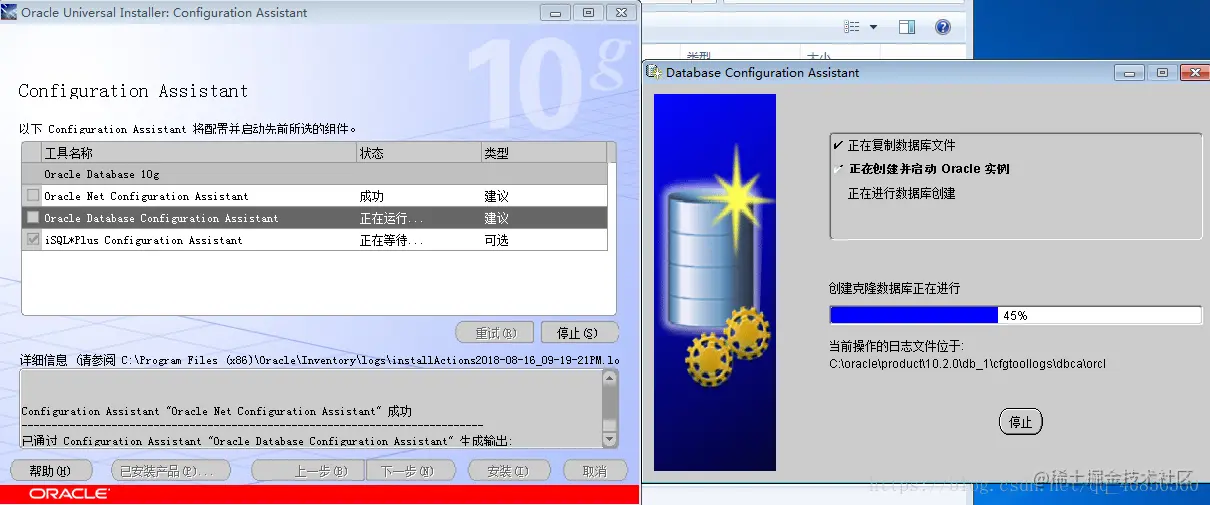Expand the view options dropdown arrow in Explorer
This screenshot has width=1210, height=505.
tap(873, 27)
